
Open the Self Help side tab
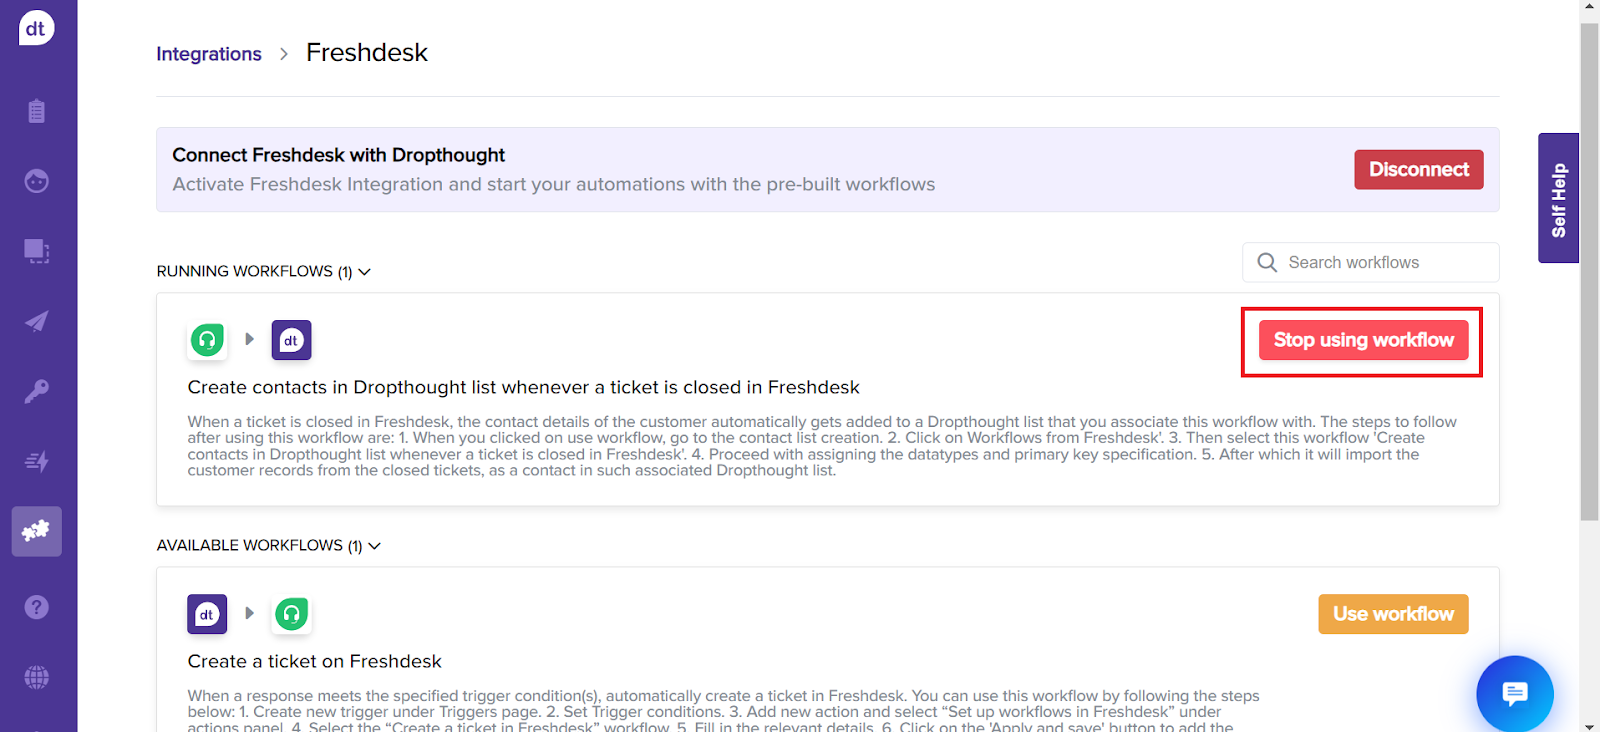pyautogui.click(x=1558, y=198)
